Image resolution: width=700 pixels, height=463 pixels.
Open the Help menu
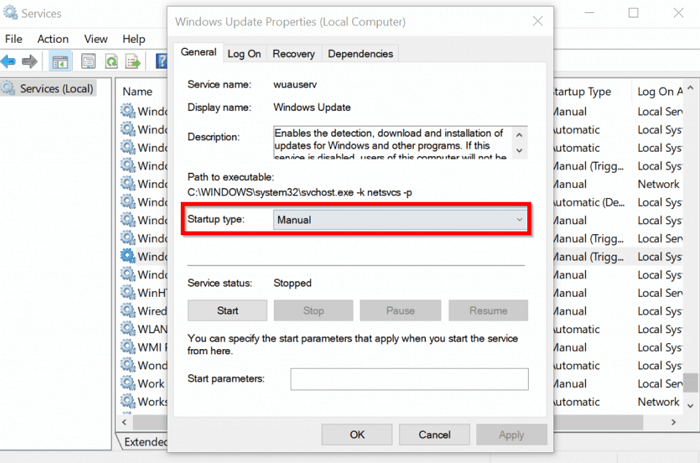click(x=133, y=39)
